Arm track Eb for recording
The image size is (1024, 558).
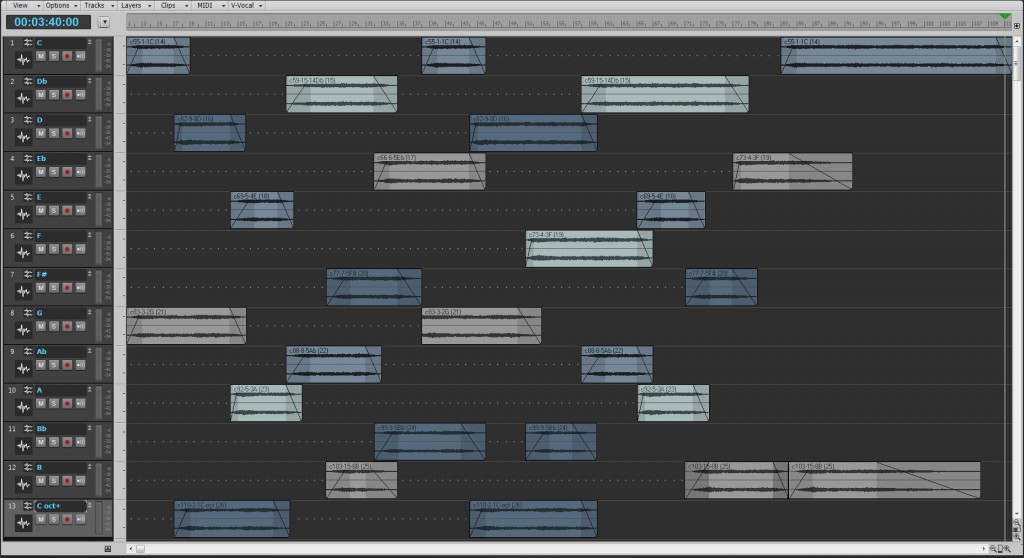pyautogui.click(x=67, y=171)
